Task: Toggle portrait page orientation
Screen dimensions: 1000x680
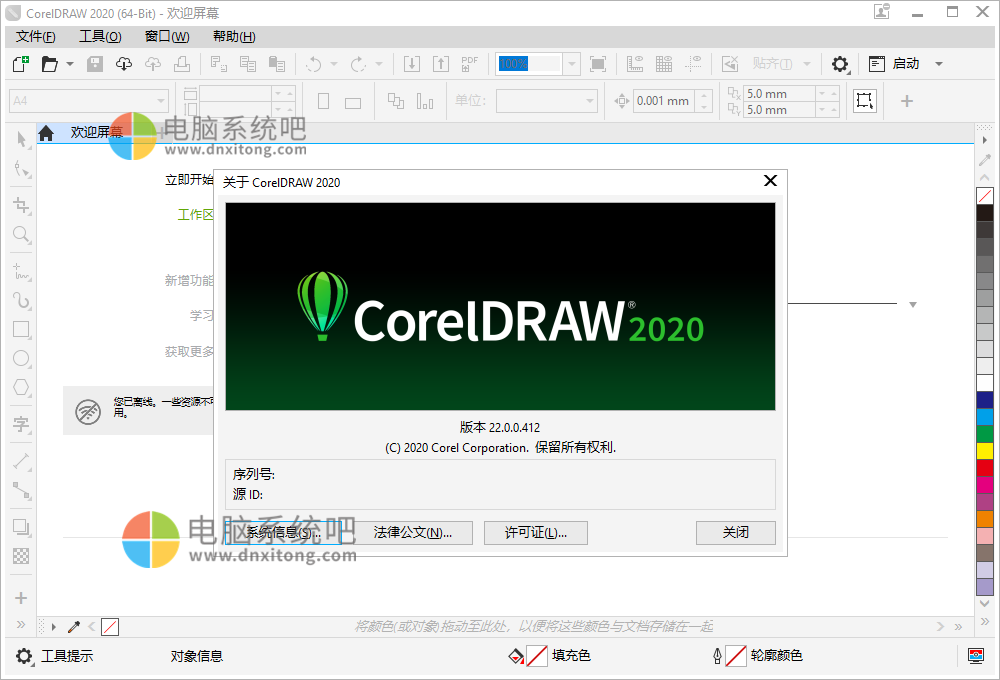Action: click(323, 101)
